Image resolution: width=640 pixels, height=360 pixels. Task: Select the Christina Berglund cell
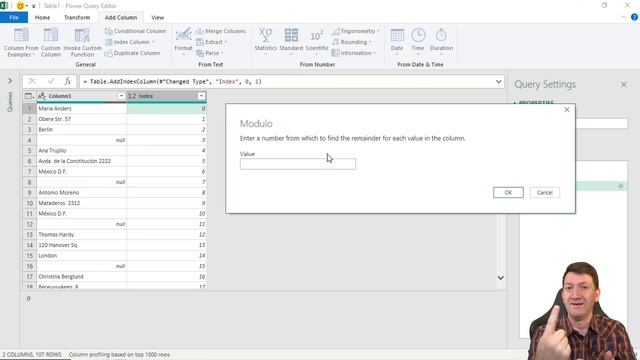click(x=82, y=277)
